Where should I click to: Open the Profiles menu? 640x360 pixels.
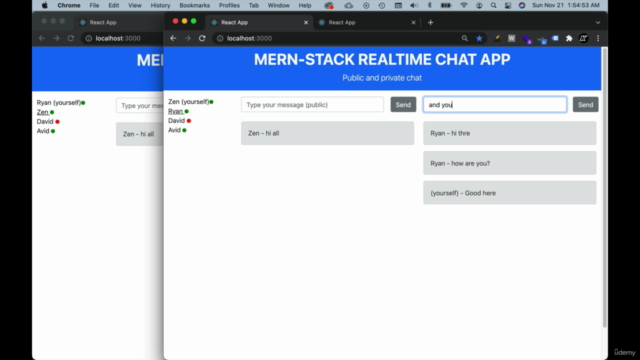pyautogui.click(x=229, y=5)
